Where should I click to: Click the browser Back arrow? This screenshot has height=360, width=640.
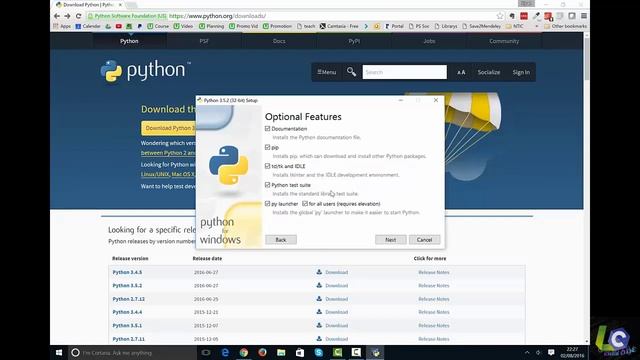[x=57, y=16]
